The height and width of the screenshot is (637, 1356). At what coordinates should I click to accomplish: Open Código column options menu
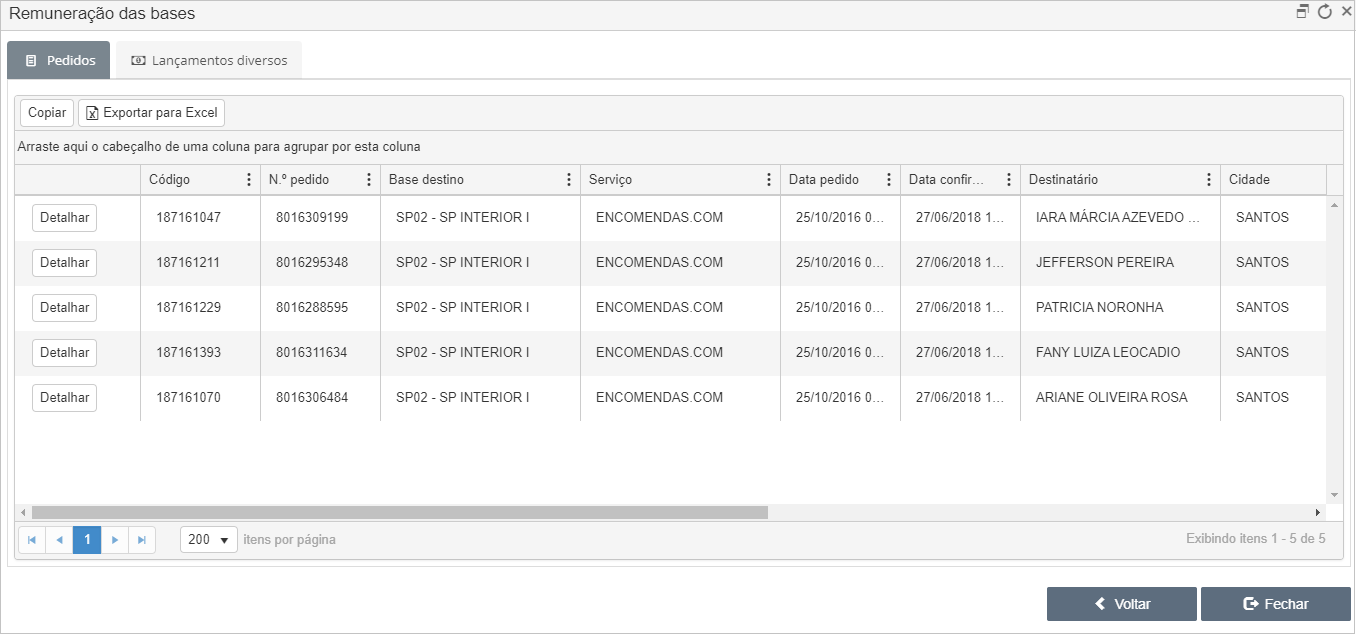pyautogui.click(x=249, y=180)
